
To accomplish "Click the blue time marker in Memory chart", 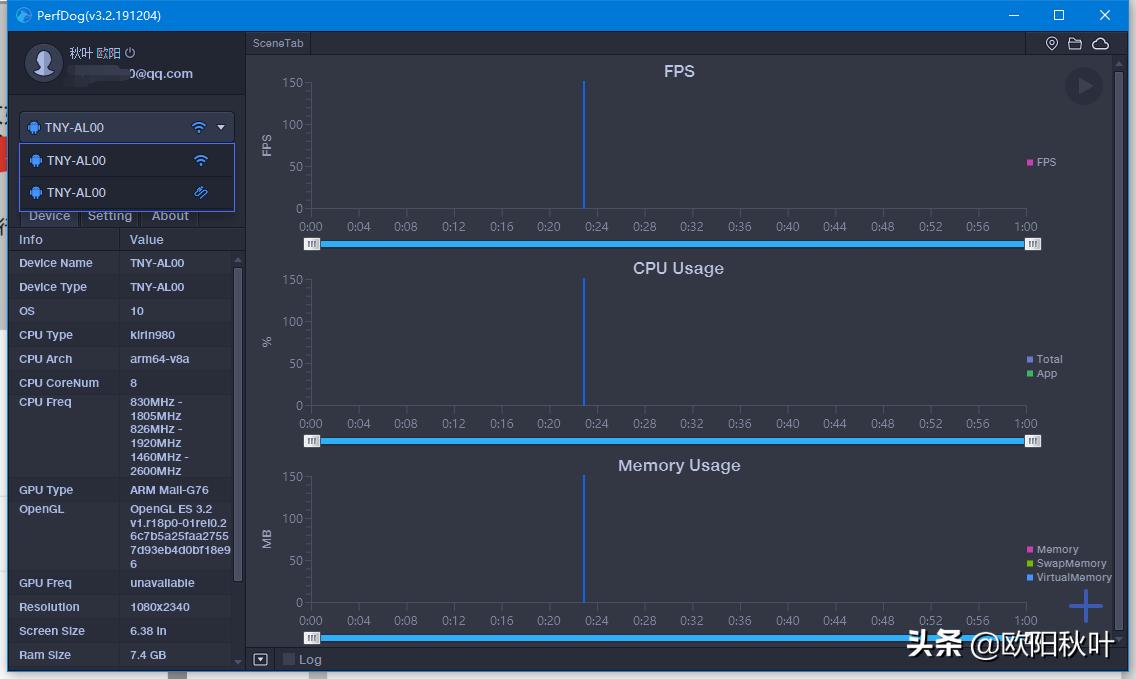I will tap(584, 539).
